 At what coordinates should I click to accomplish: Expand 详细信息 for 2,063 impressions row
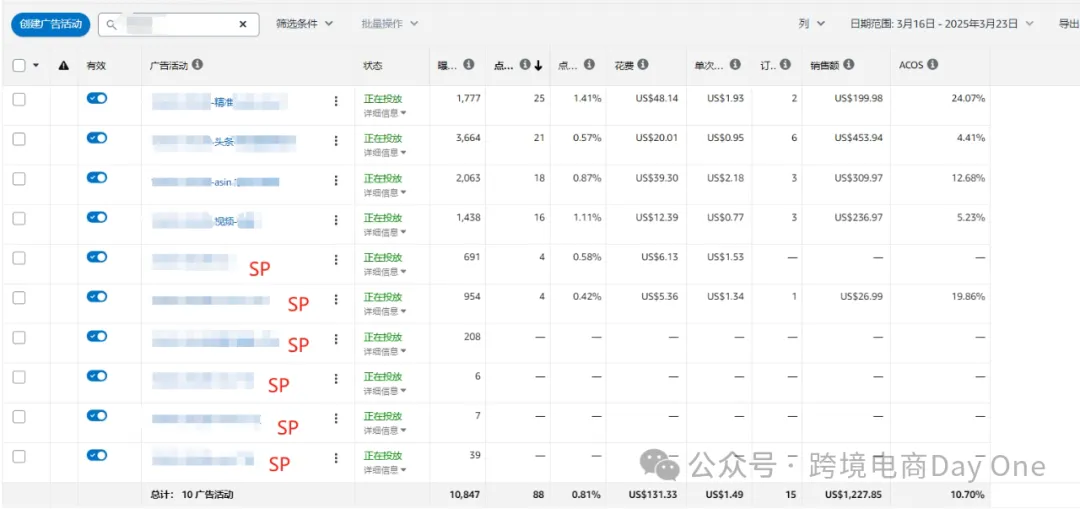(385, 192)
